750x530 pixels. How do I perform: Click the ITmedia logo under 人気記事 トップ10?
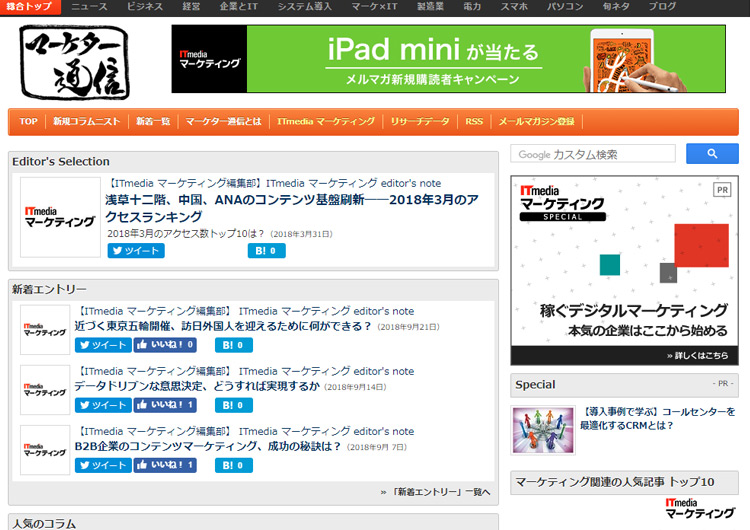click(x=700, y=508)
